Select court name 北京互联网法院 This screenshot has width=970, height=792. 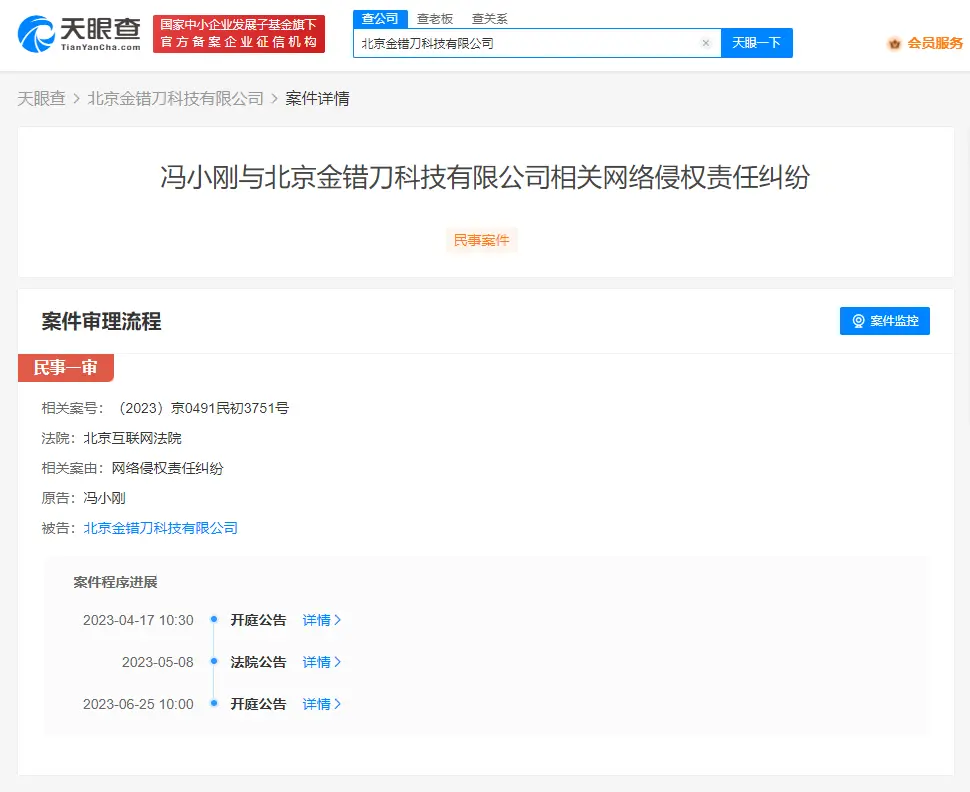point(132,438)
